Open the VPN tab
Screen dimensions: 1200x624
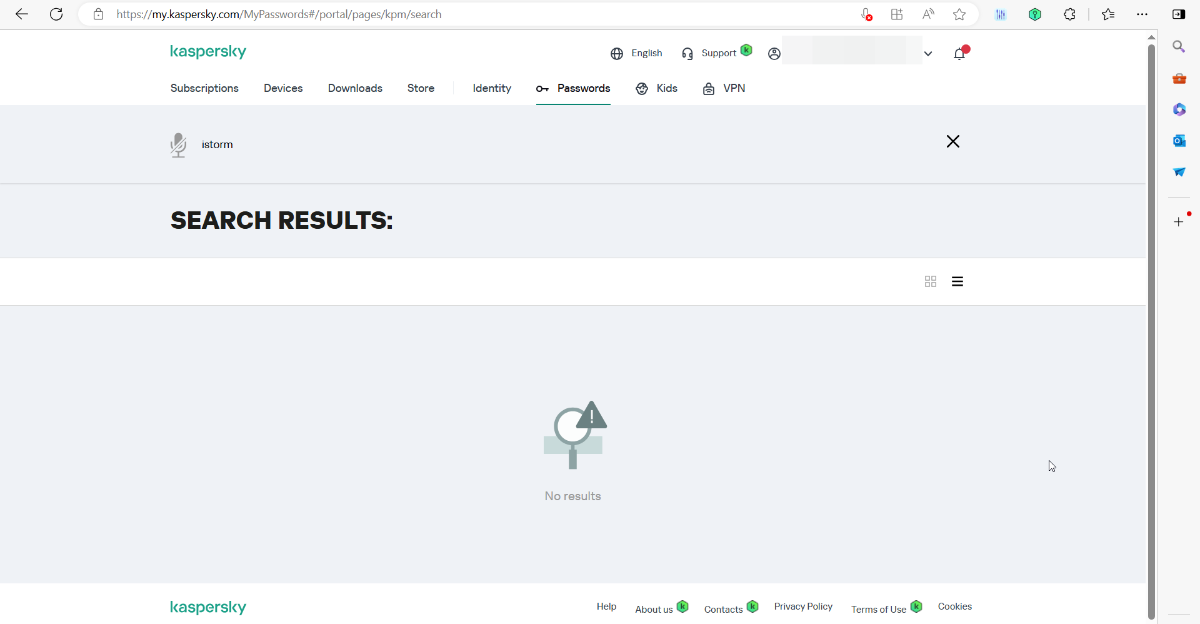point(724,88)
